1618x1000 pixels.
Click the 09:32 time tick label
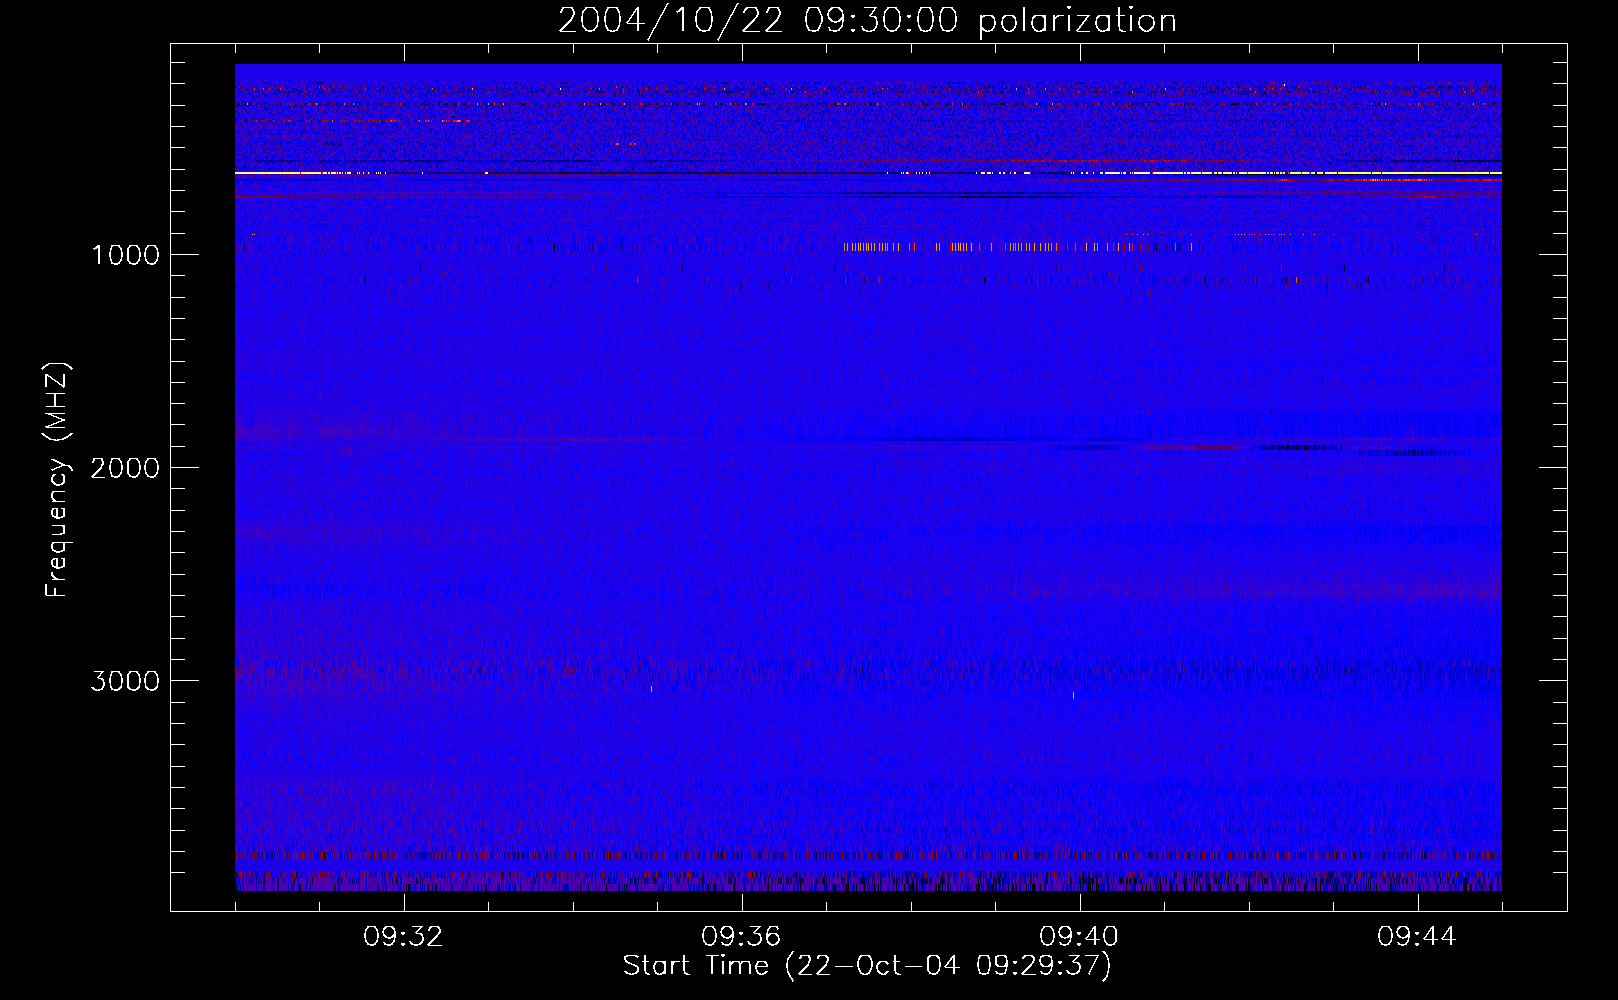coord(403,937)
